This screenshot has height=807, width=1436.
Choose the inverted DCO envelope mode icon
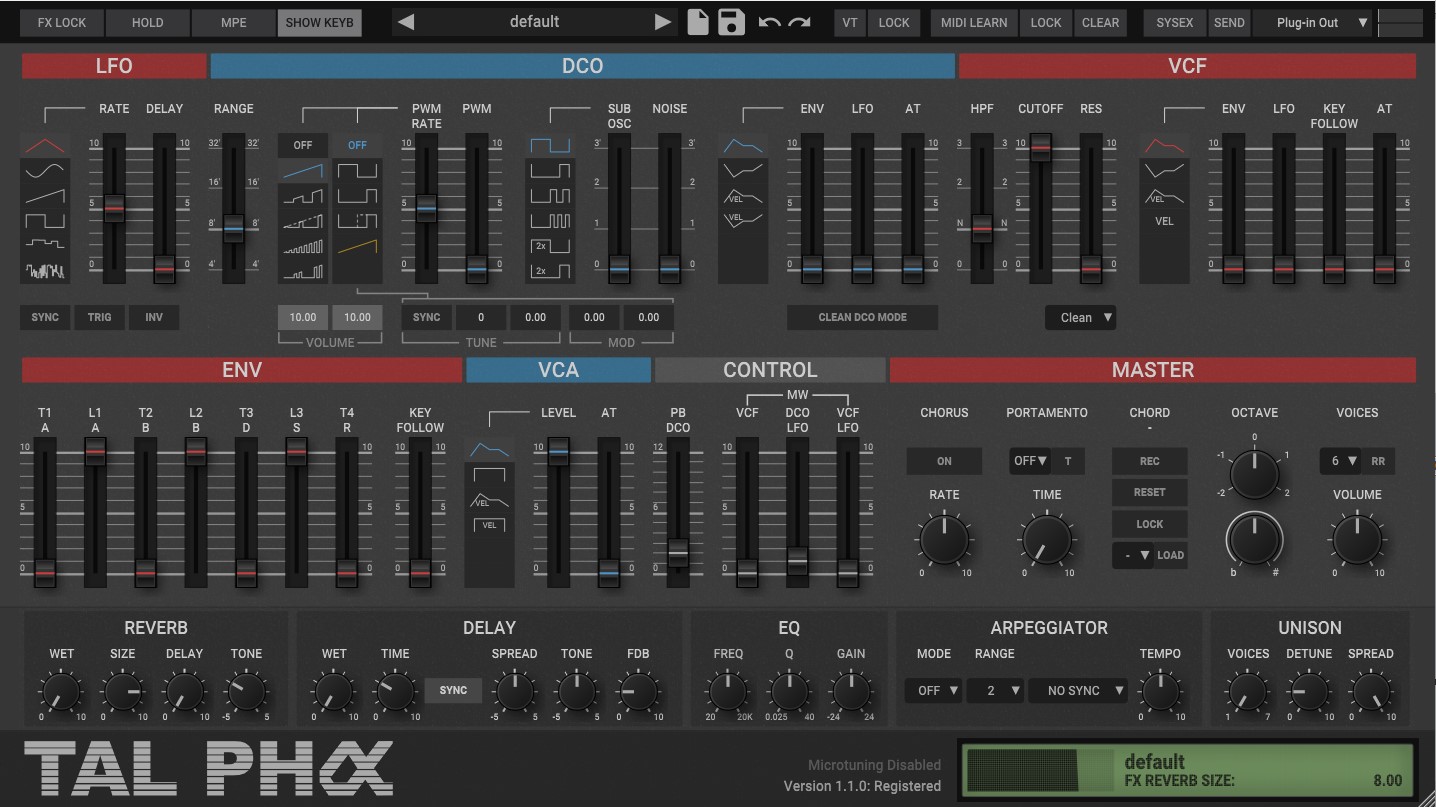pyautogui.click(x=743, y=171)
